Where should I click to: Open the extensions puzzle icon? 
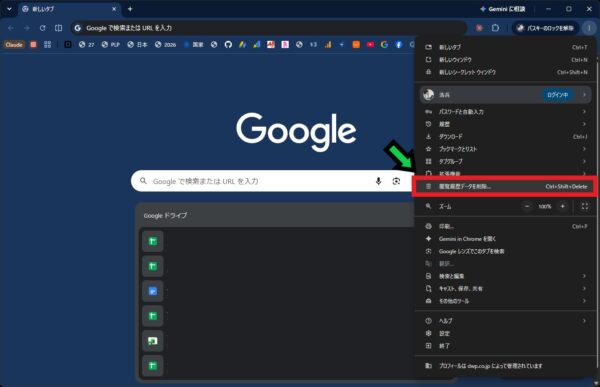(495, 28)
